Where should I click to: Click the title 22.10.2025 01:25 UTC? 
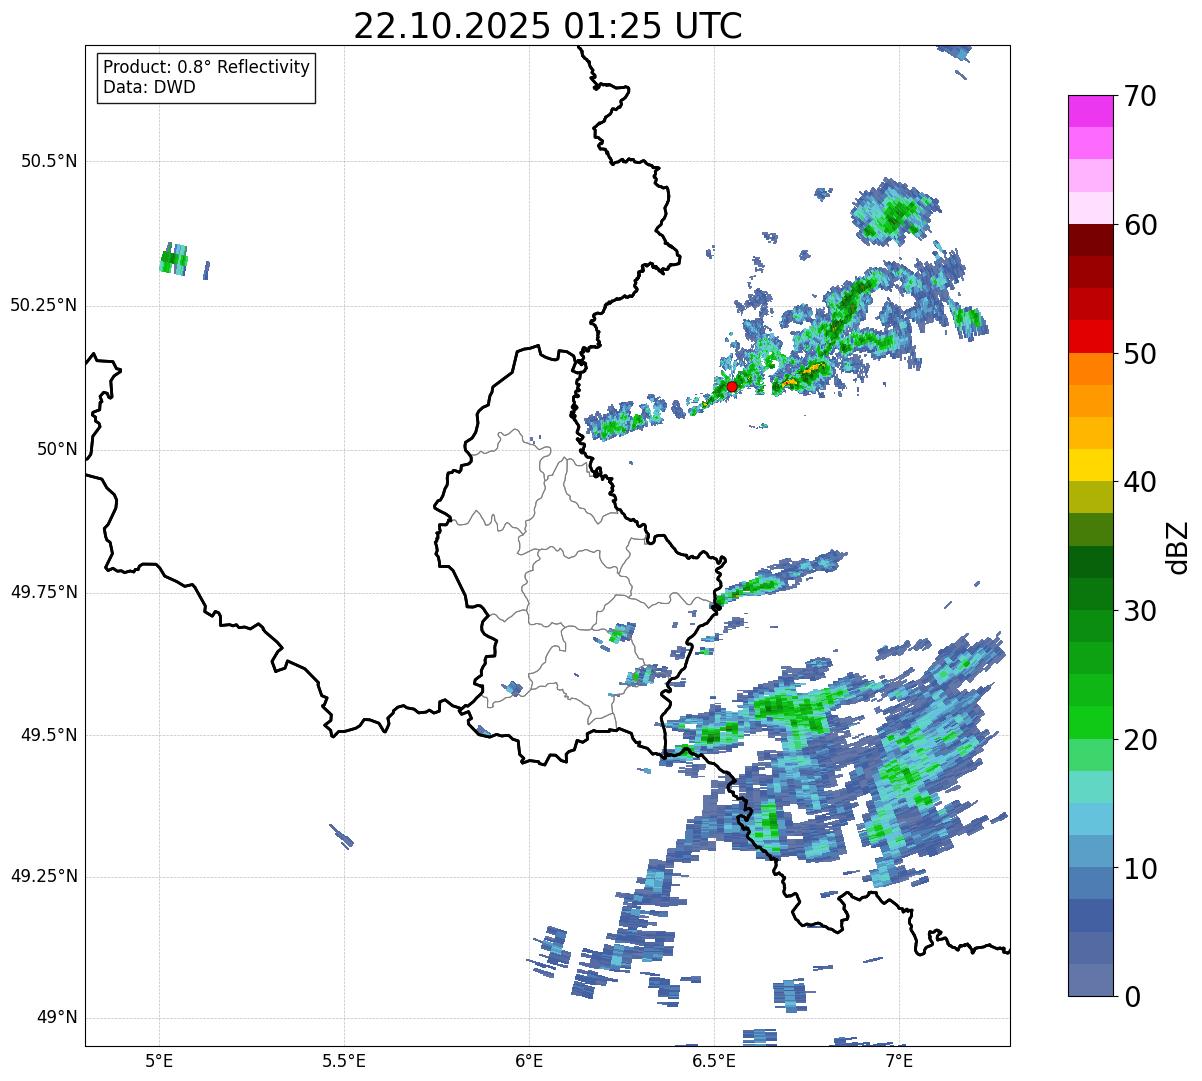(x=547, y=26)
